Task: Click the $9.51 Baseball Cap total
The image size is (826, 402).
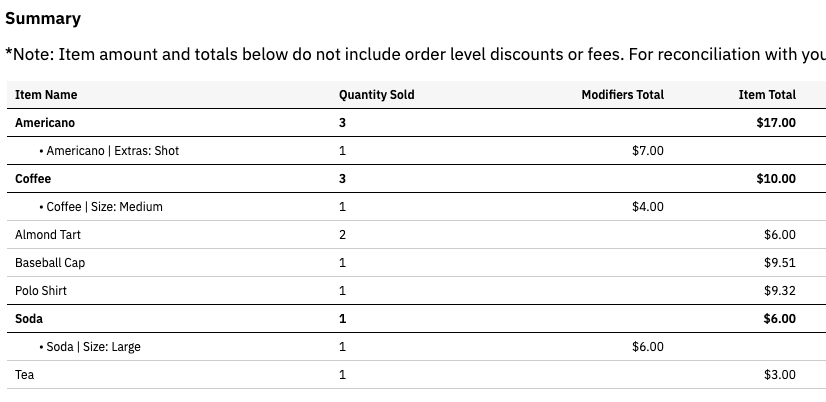Action: tap(780, 263)
